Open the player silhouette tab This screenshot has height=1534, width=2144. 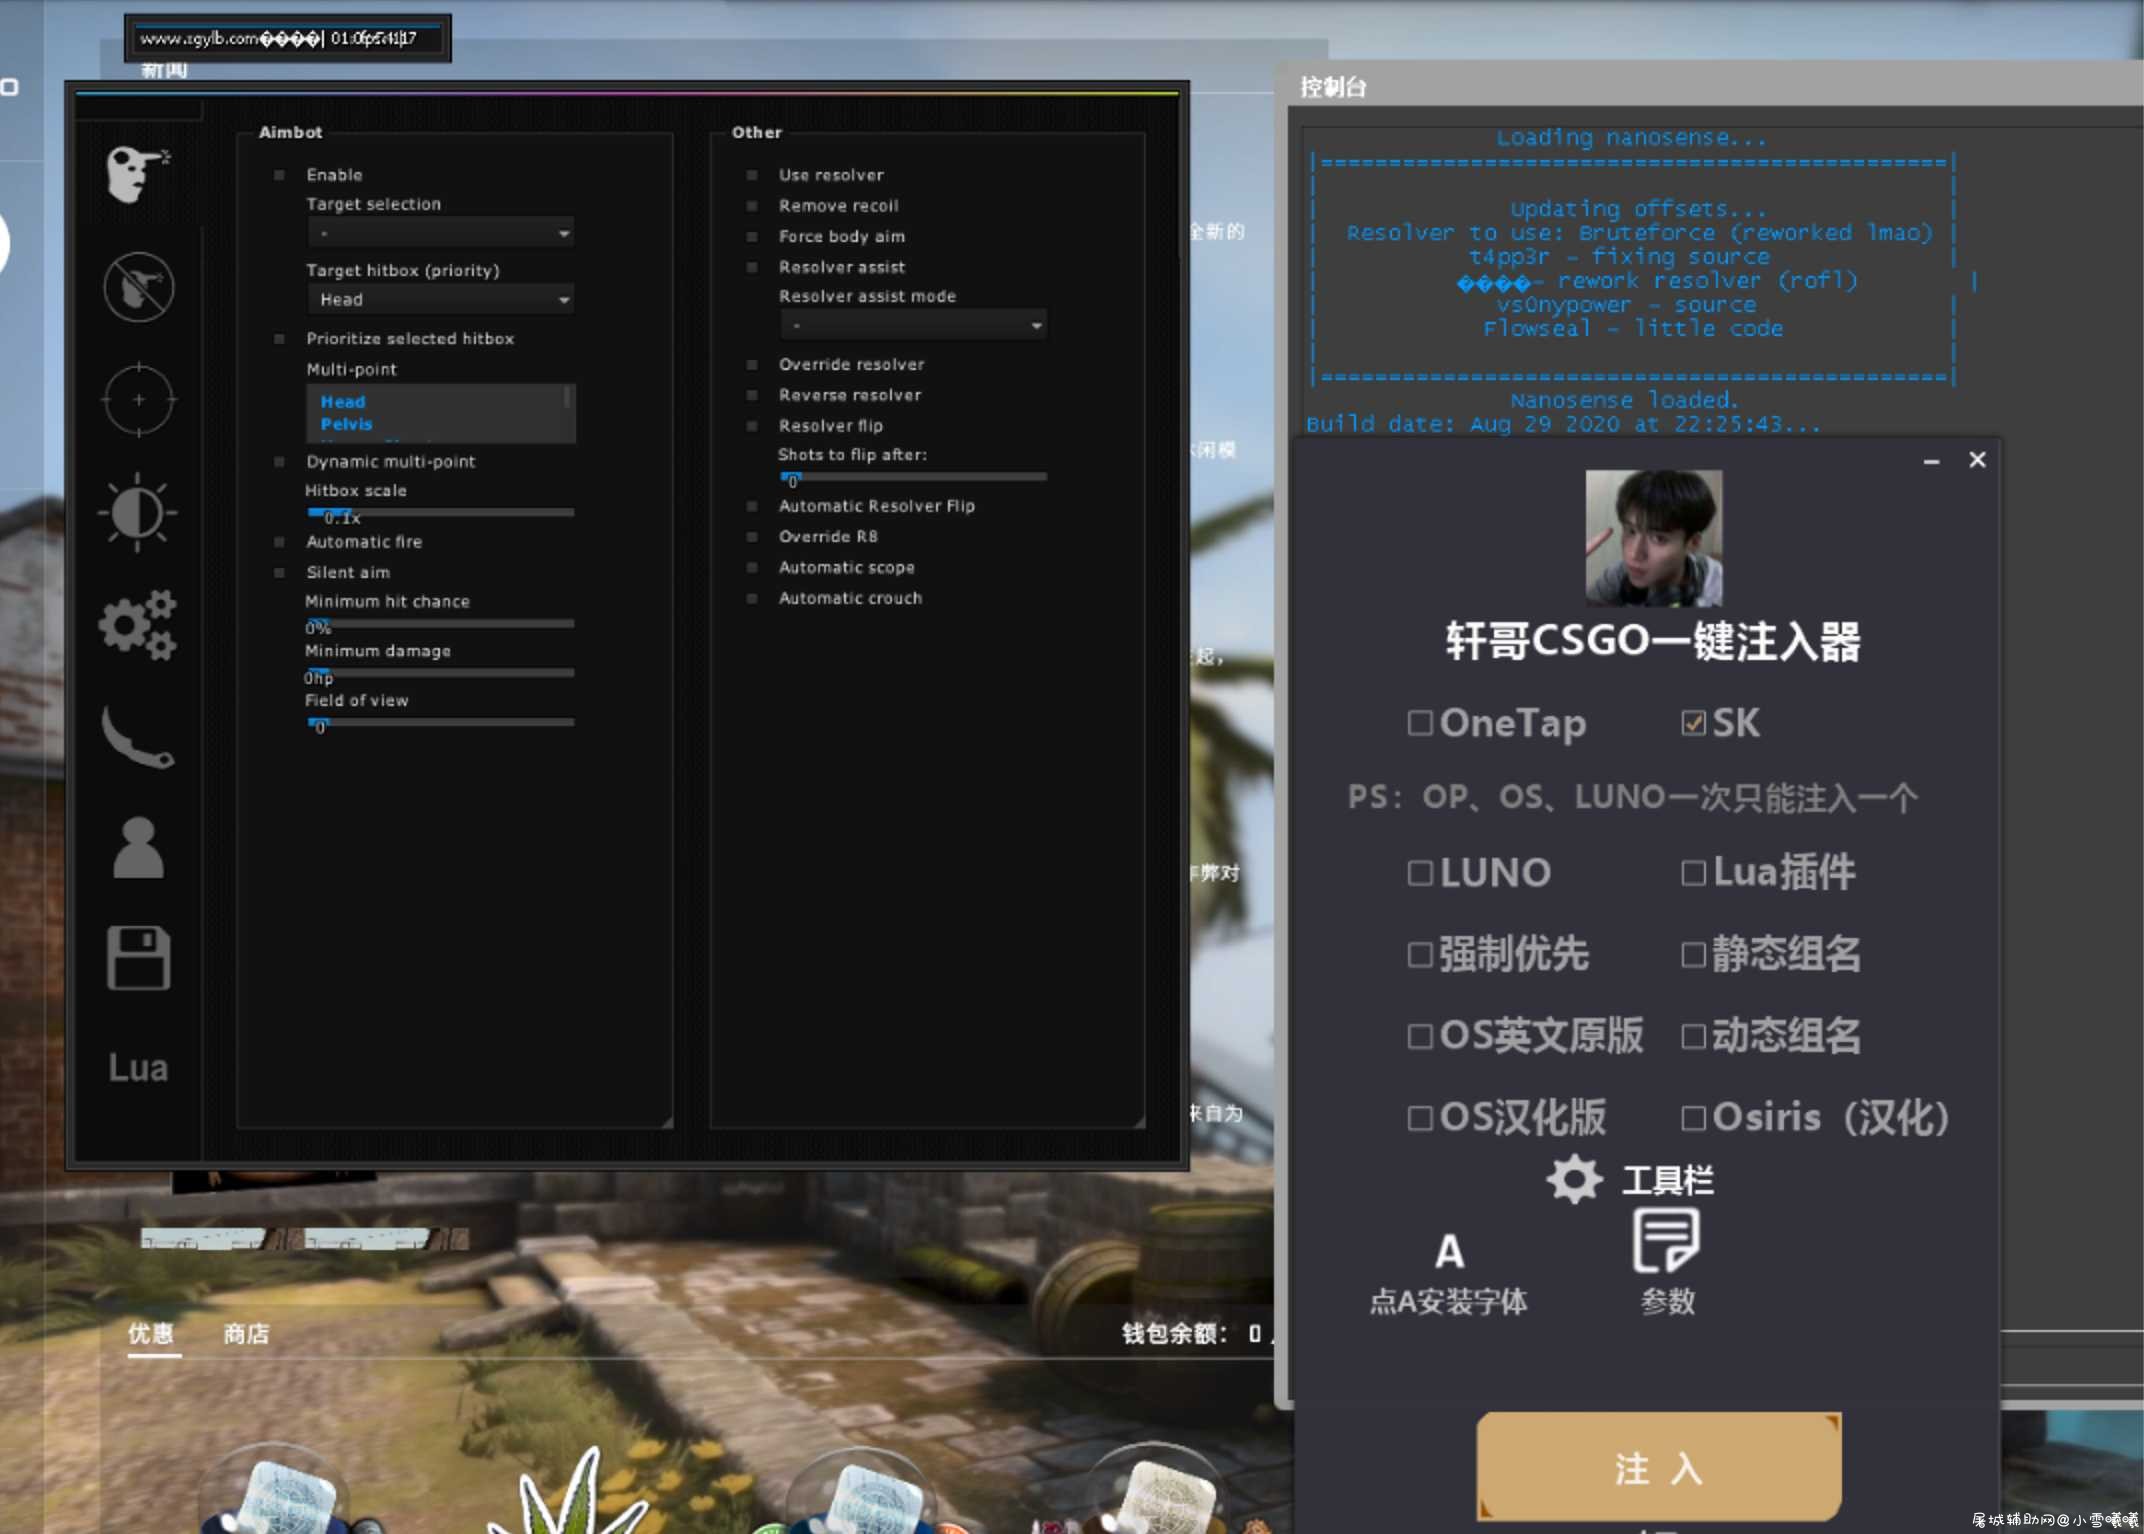pyautogui.click(x=138, y=849)
